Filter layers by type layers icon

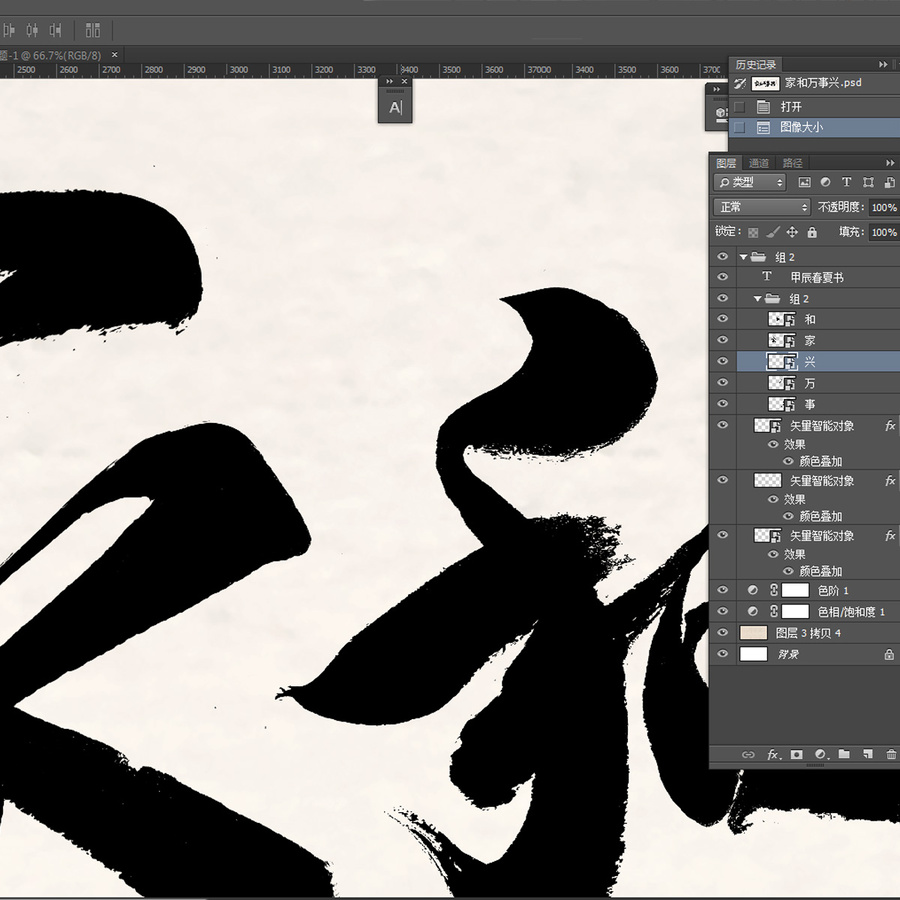(x=847, y=183)
